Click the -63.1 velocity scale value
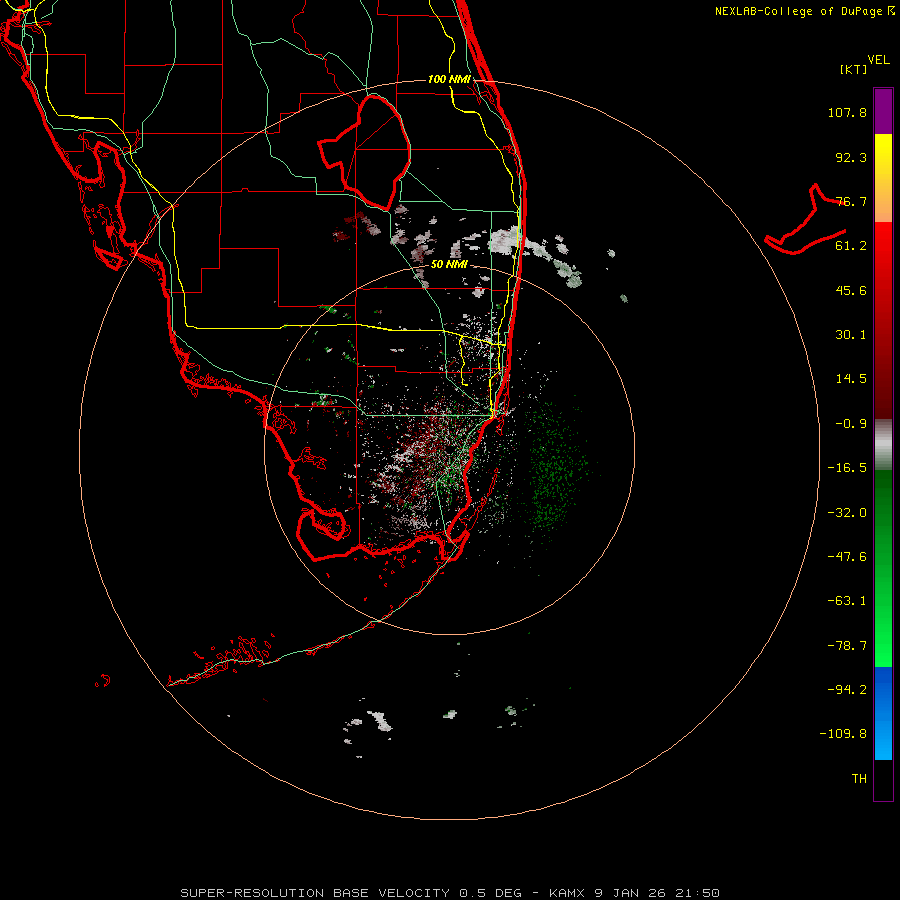This screenshot has height=900, width=900. pyautogui.click(x=847, y=601)
